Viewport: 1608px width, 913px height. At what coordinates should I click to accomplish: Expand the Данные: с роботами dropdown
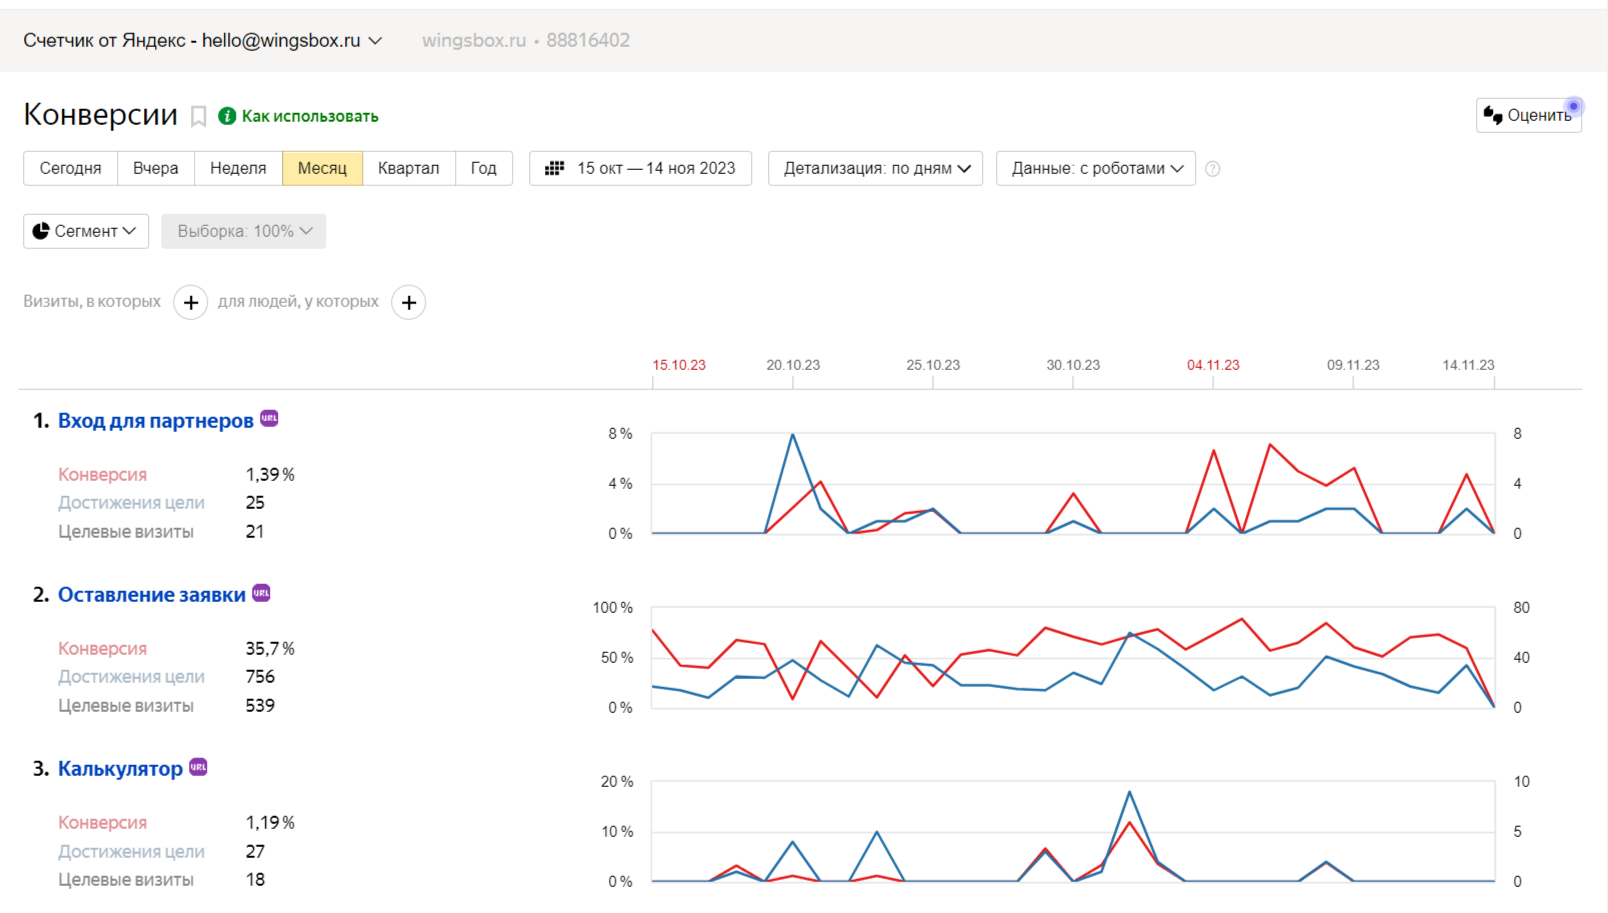coord(1096,168)
